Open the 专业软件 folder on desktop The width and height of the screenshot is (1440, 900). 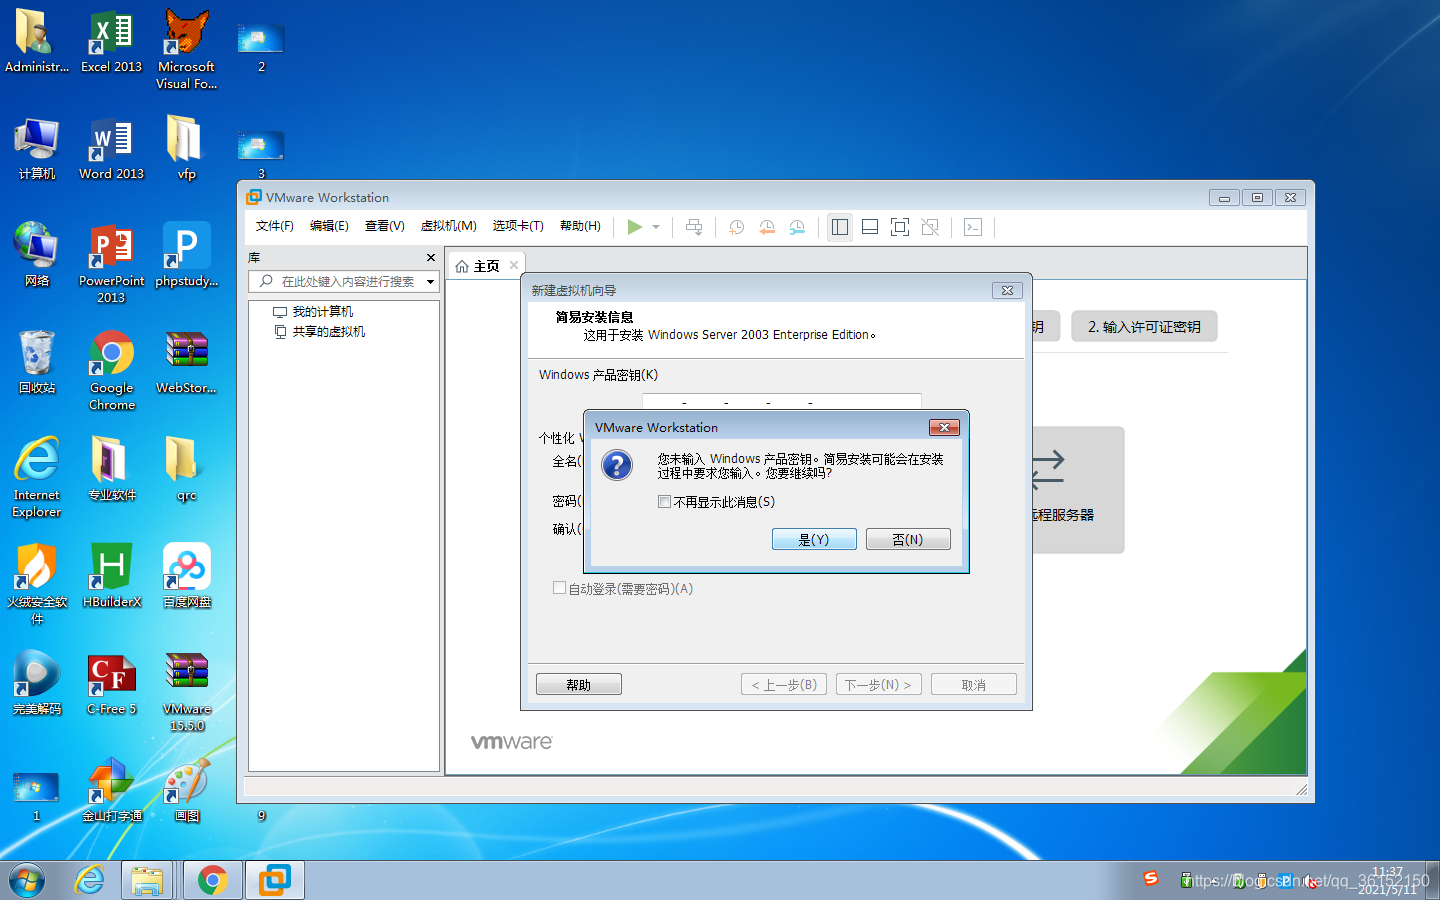[x=111, y=470]
